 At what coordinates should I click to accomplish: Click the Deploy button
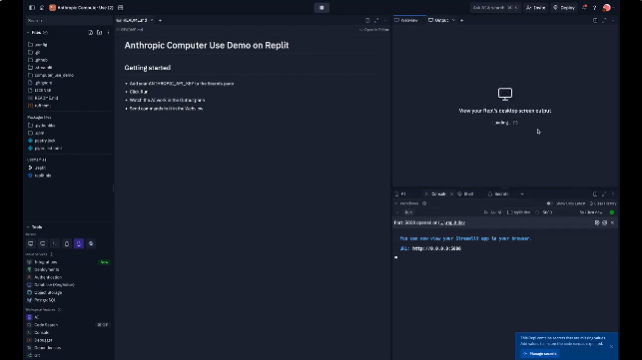[564, 8]
